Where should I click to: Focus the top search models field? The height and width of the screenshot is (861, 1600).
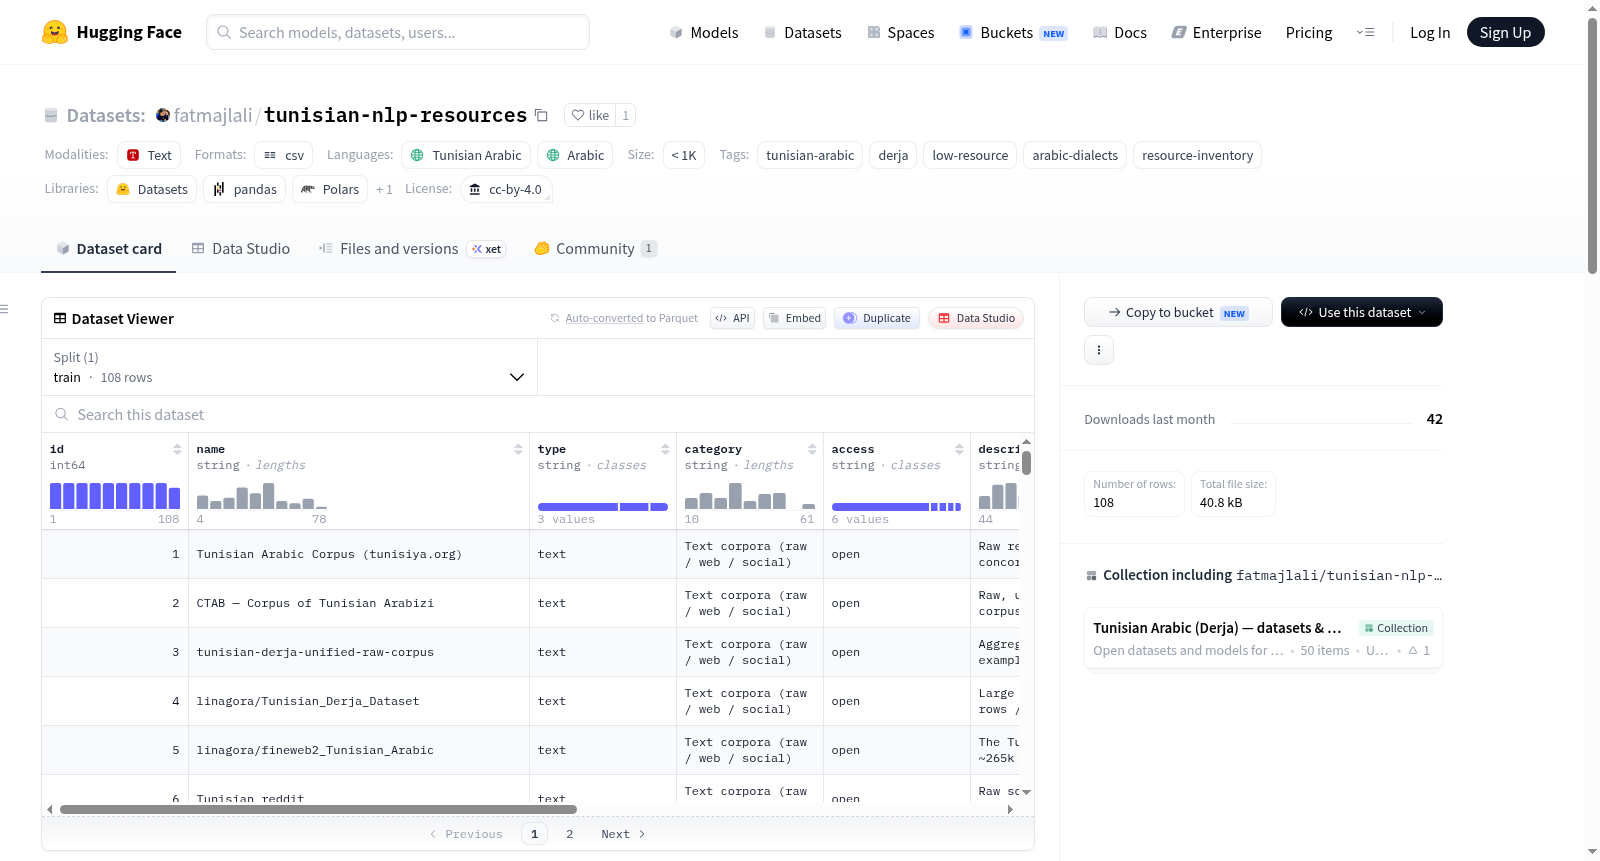coord(398,32)
